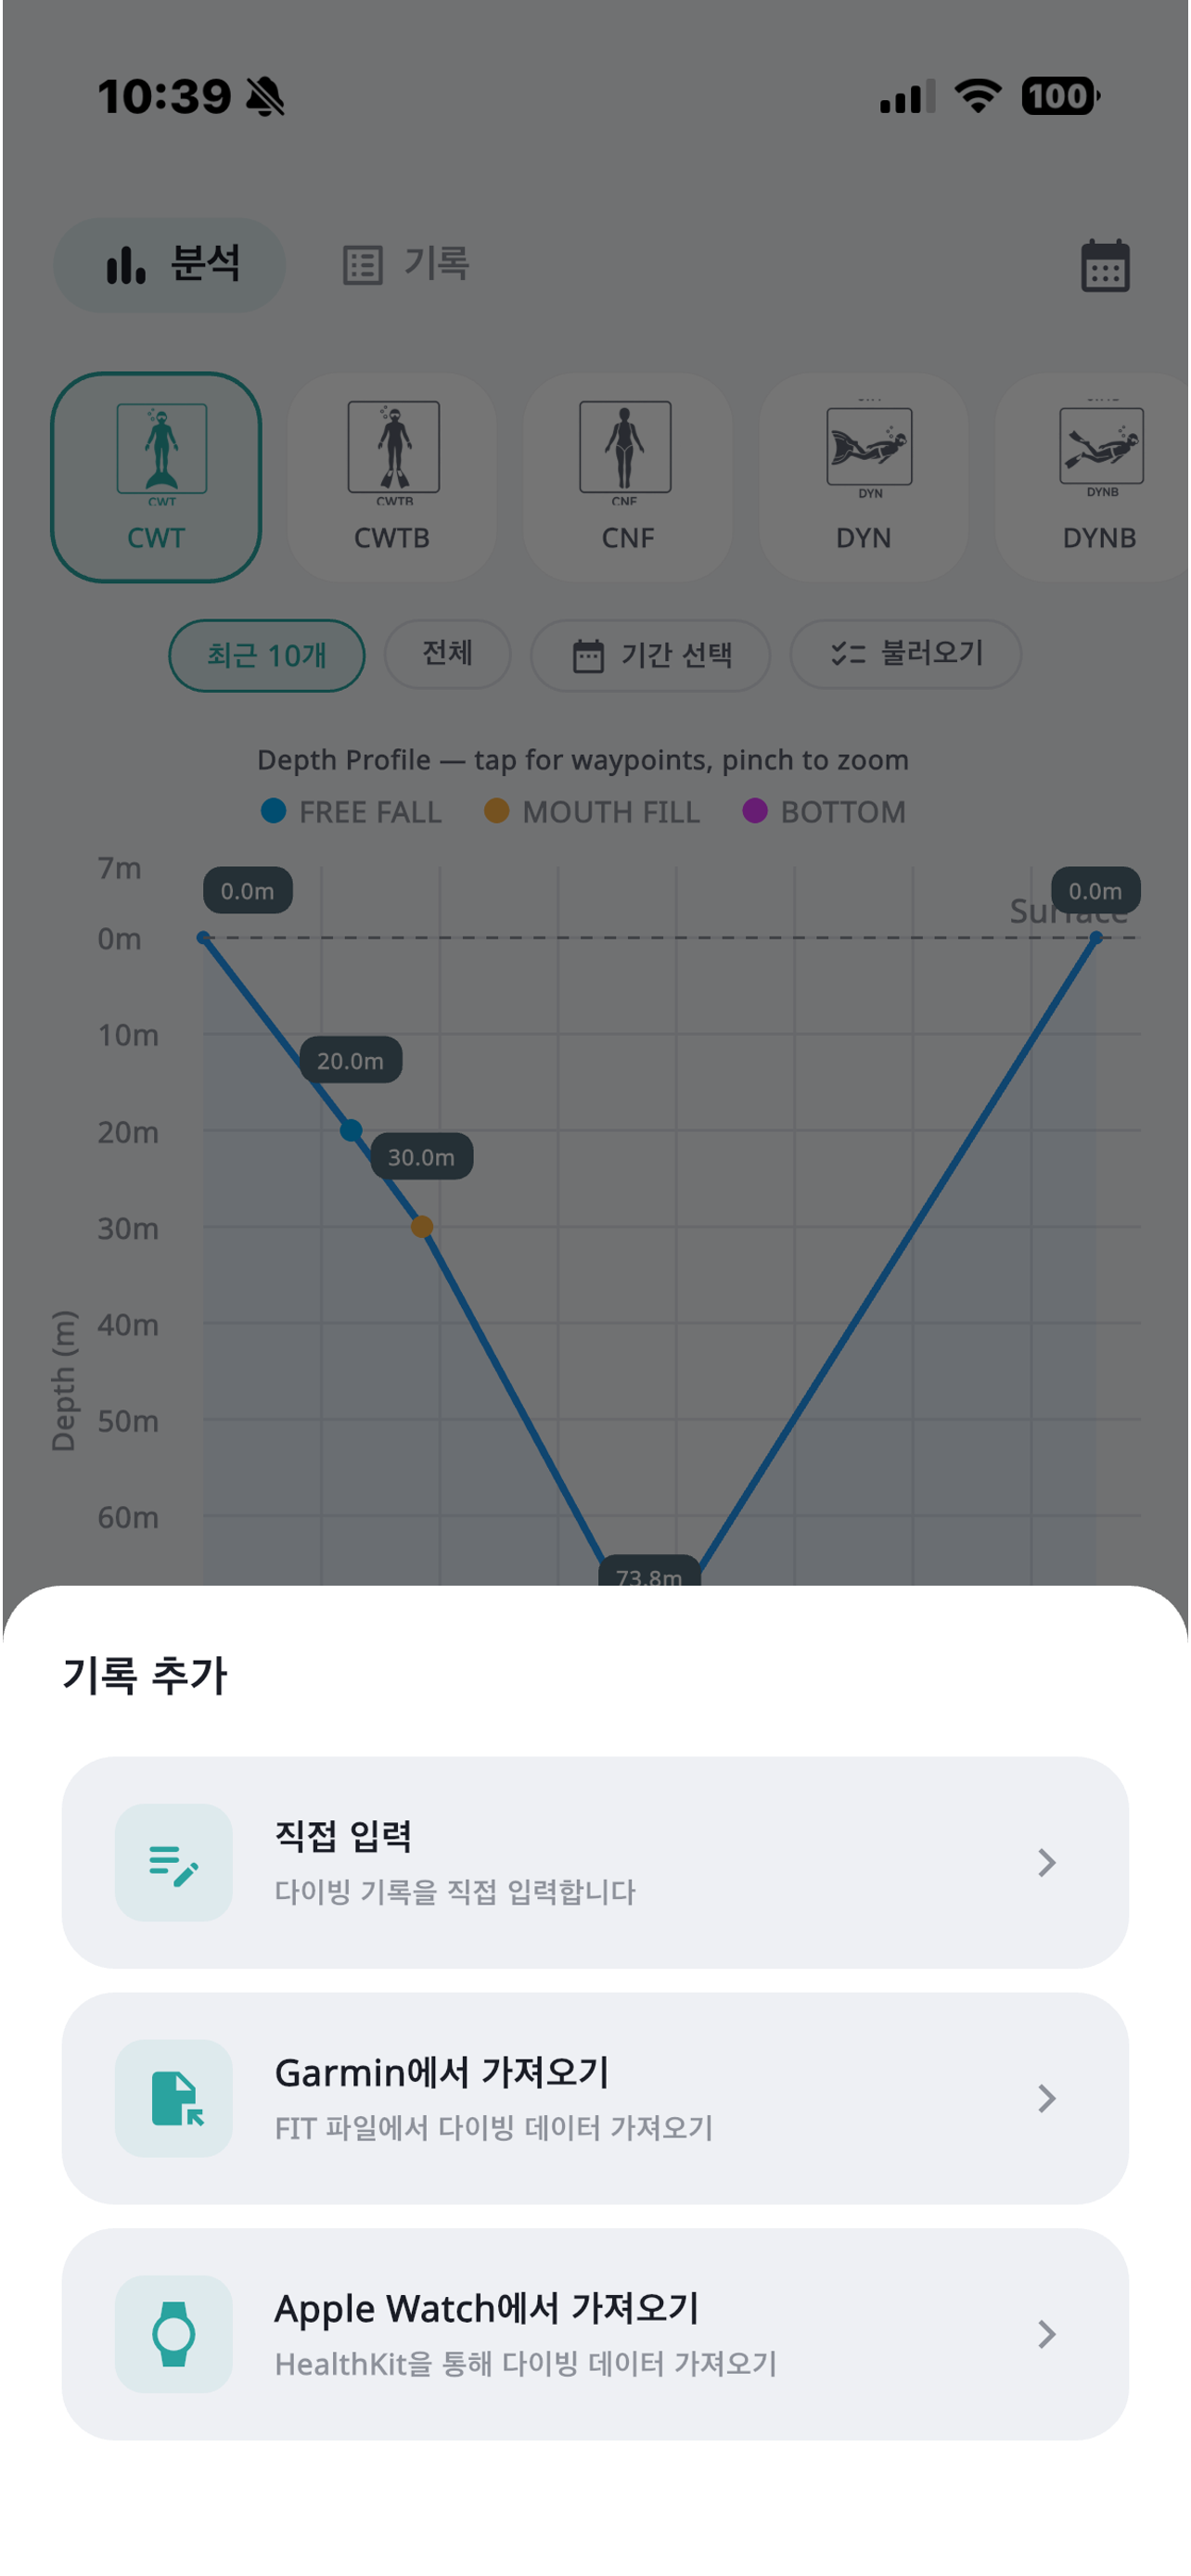Tap the manual entry pencil icon
The height and width of the screenshot is (2576, 1191).
174,1862
